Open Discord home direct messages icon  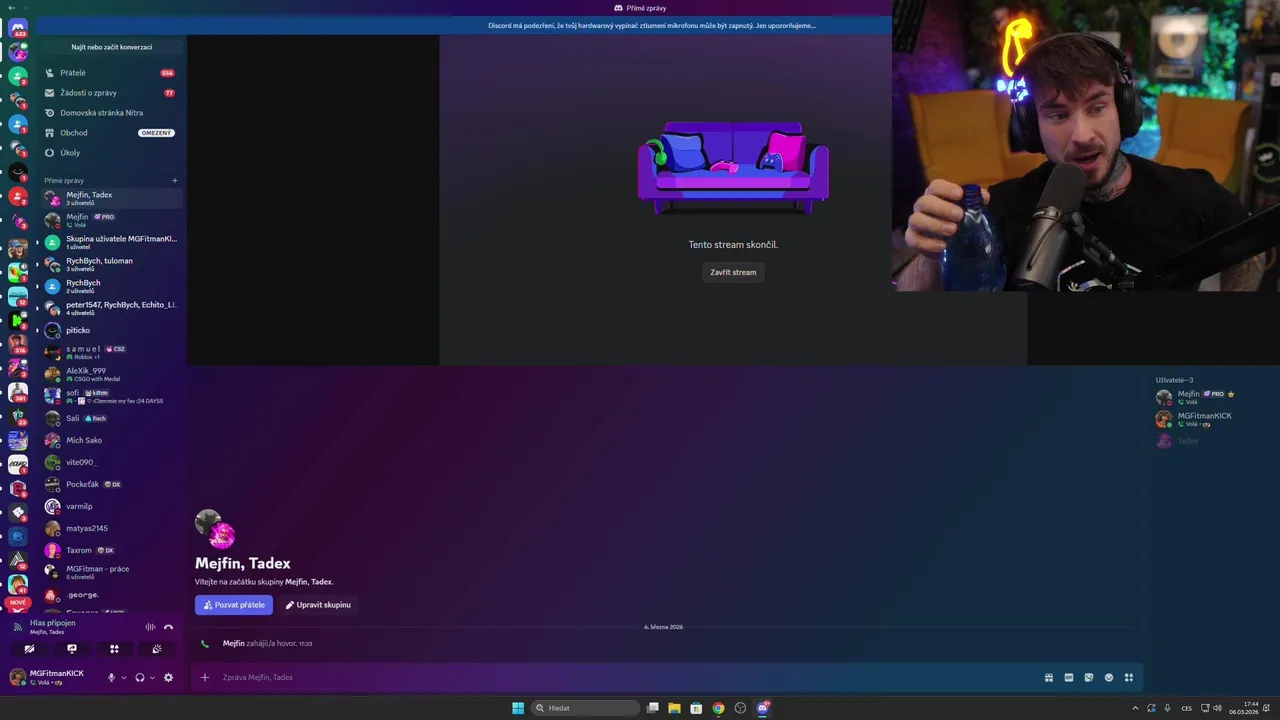point(17,28)
